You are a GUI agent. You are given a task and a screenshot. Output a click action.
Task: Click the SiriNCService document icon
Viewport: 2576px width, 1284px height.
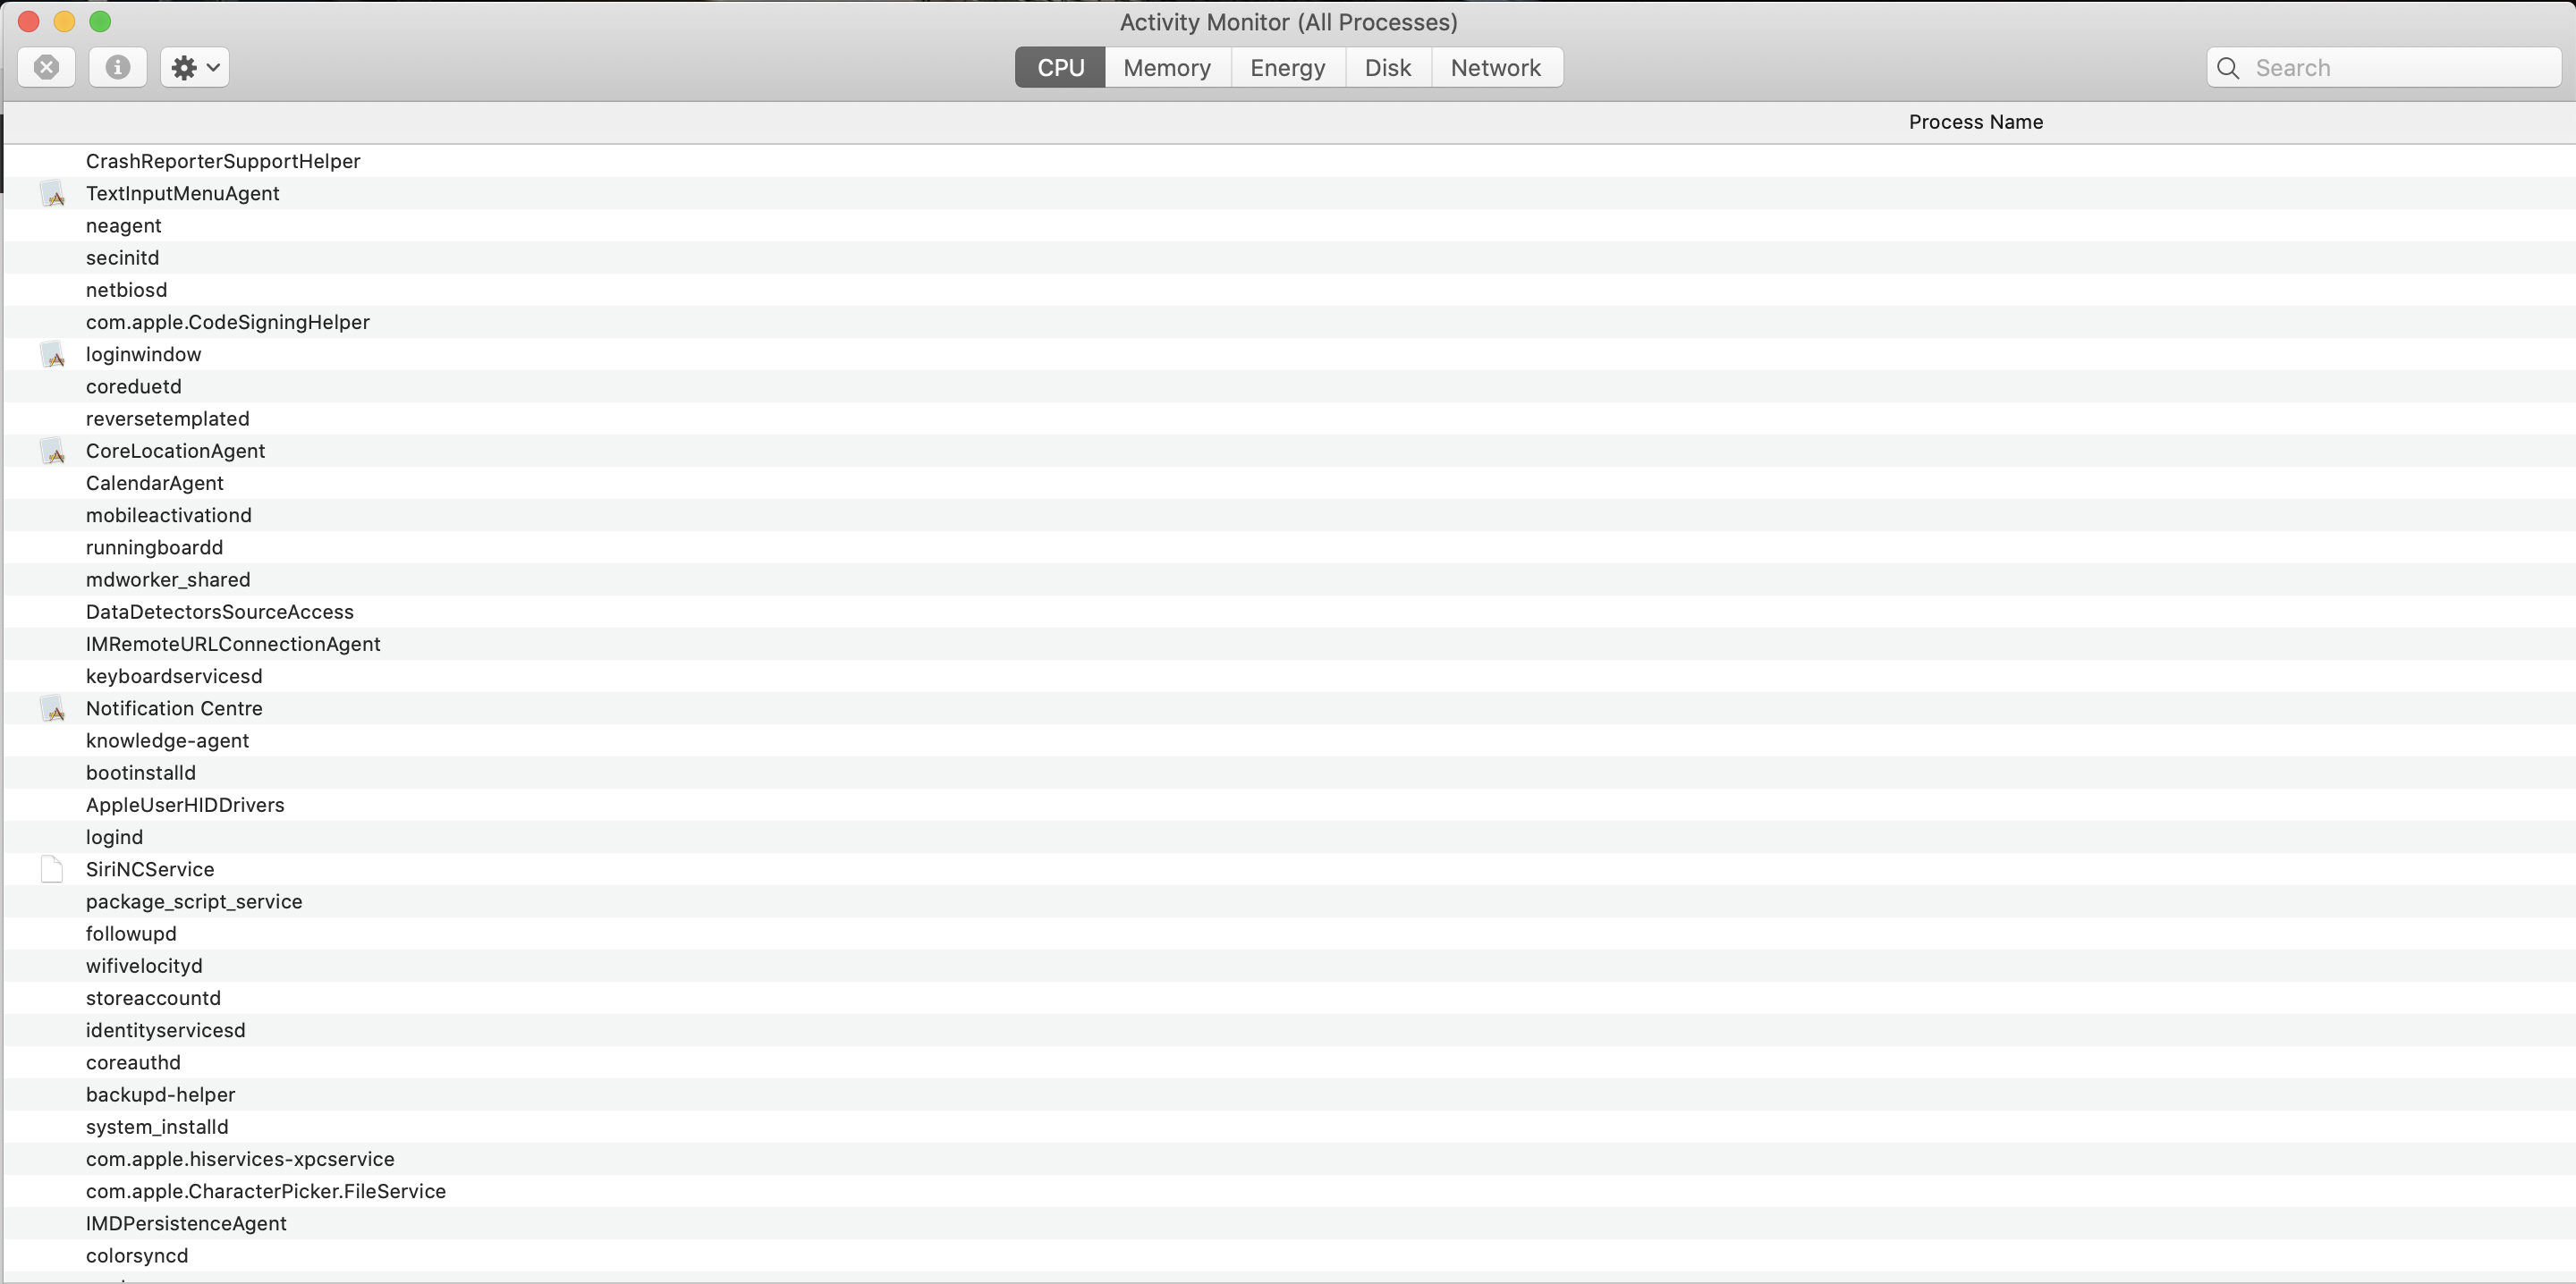[x=52, y=869]
